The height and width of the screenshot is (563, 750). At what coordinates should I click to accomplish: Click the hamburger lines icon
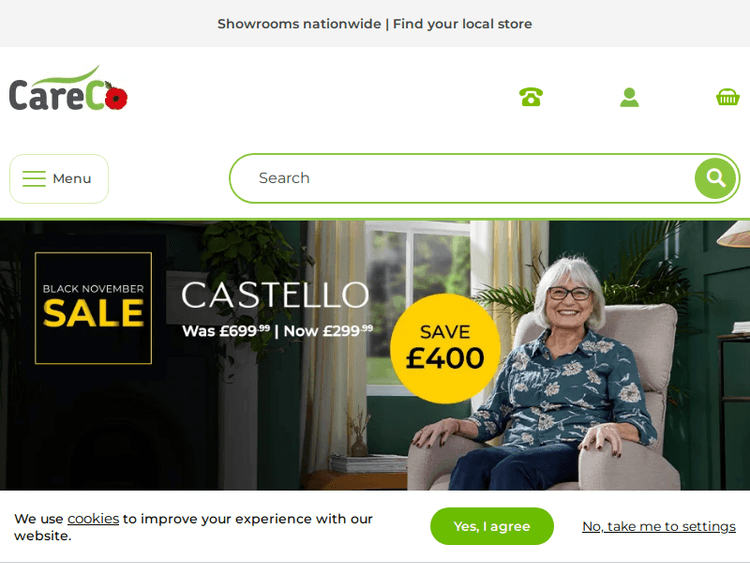pyautogui.click(x=34, y=178)
